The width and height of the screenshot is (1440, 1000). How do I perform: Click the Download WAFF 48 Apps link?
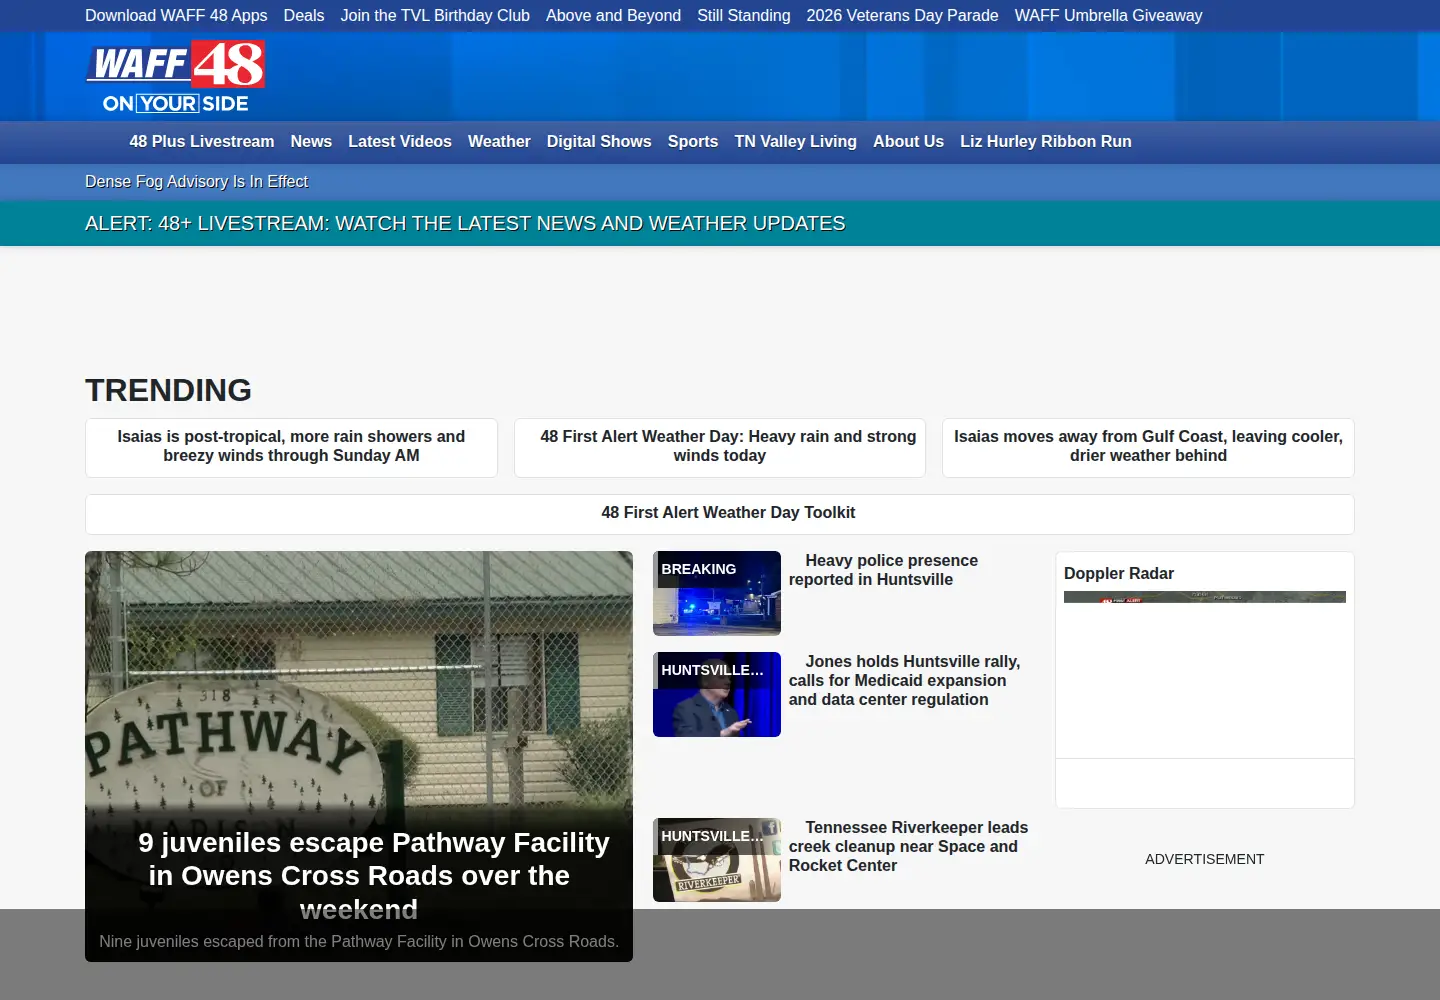(176, 16)
